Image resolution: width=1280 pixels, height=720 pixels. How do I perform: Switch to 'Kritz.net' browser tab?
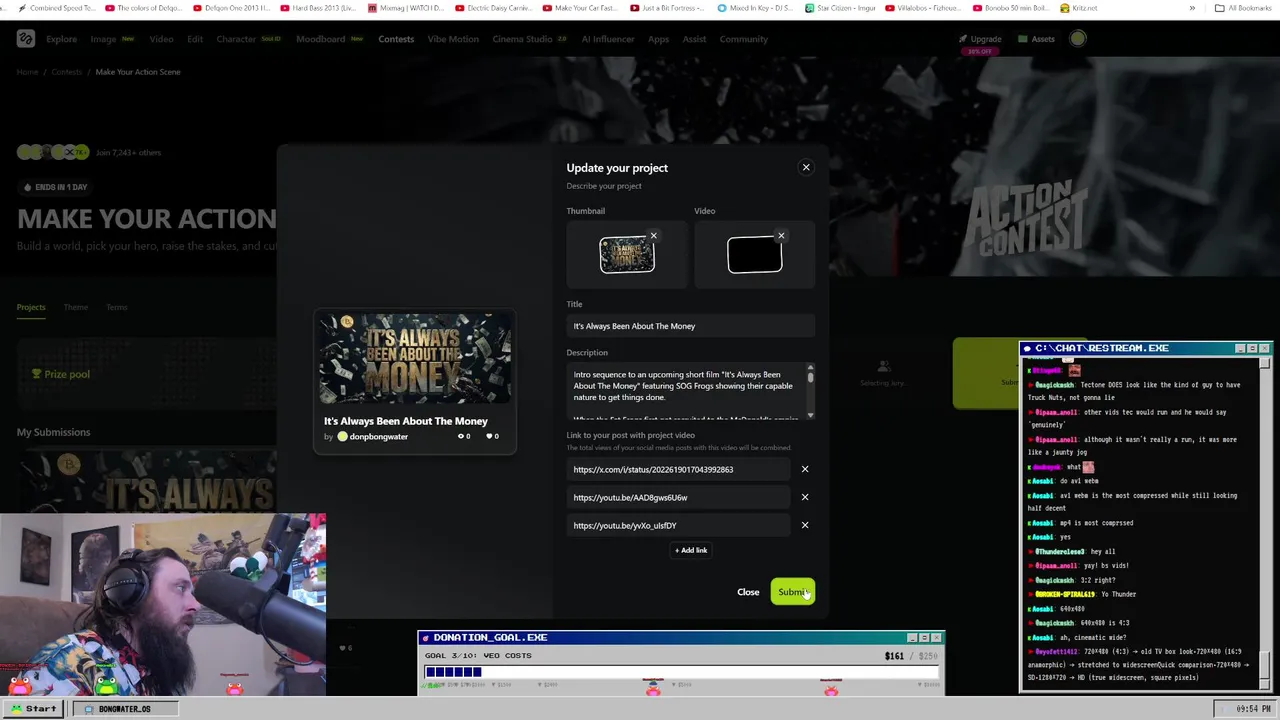(x=1077, y=8)
